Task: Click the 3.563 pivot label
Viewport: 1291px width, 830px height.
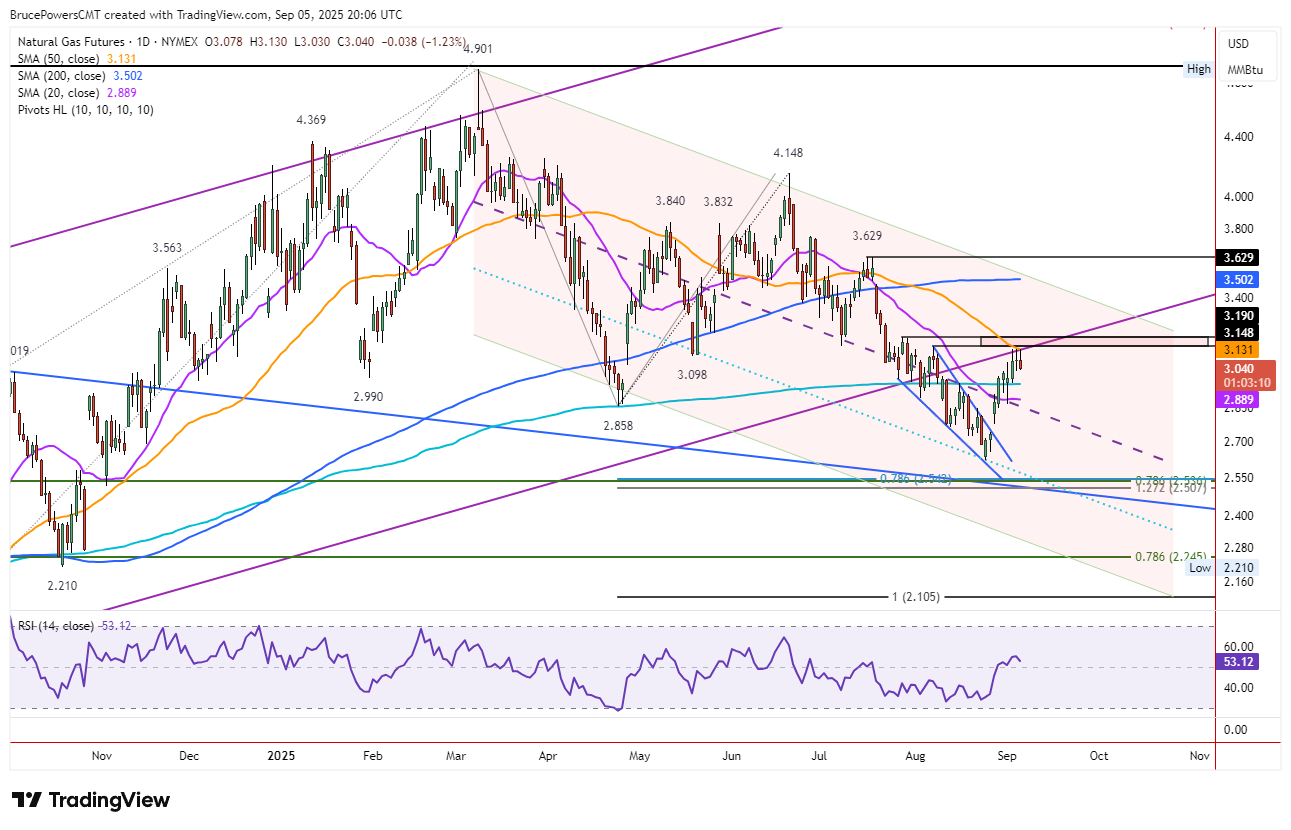Action: (x=168, y=248)
